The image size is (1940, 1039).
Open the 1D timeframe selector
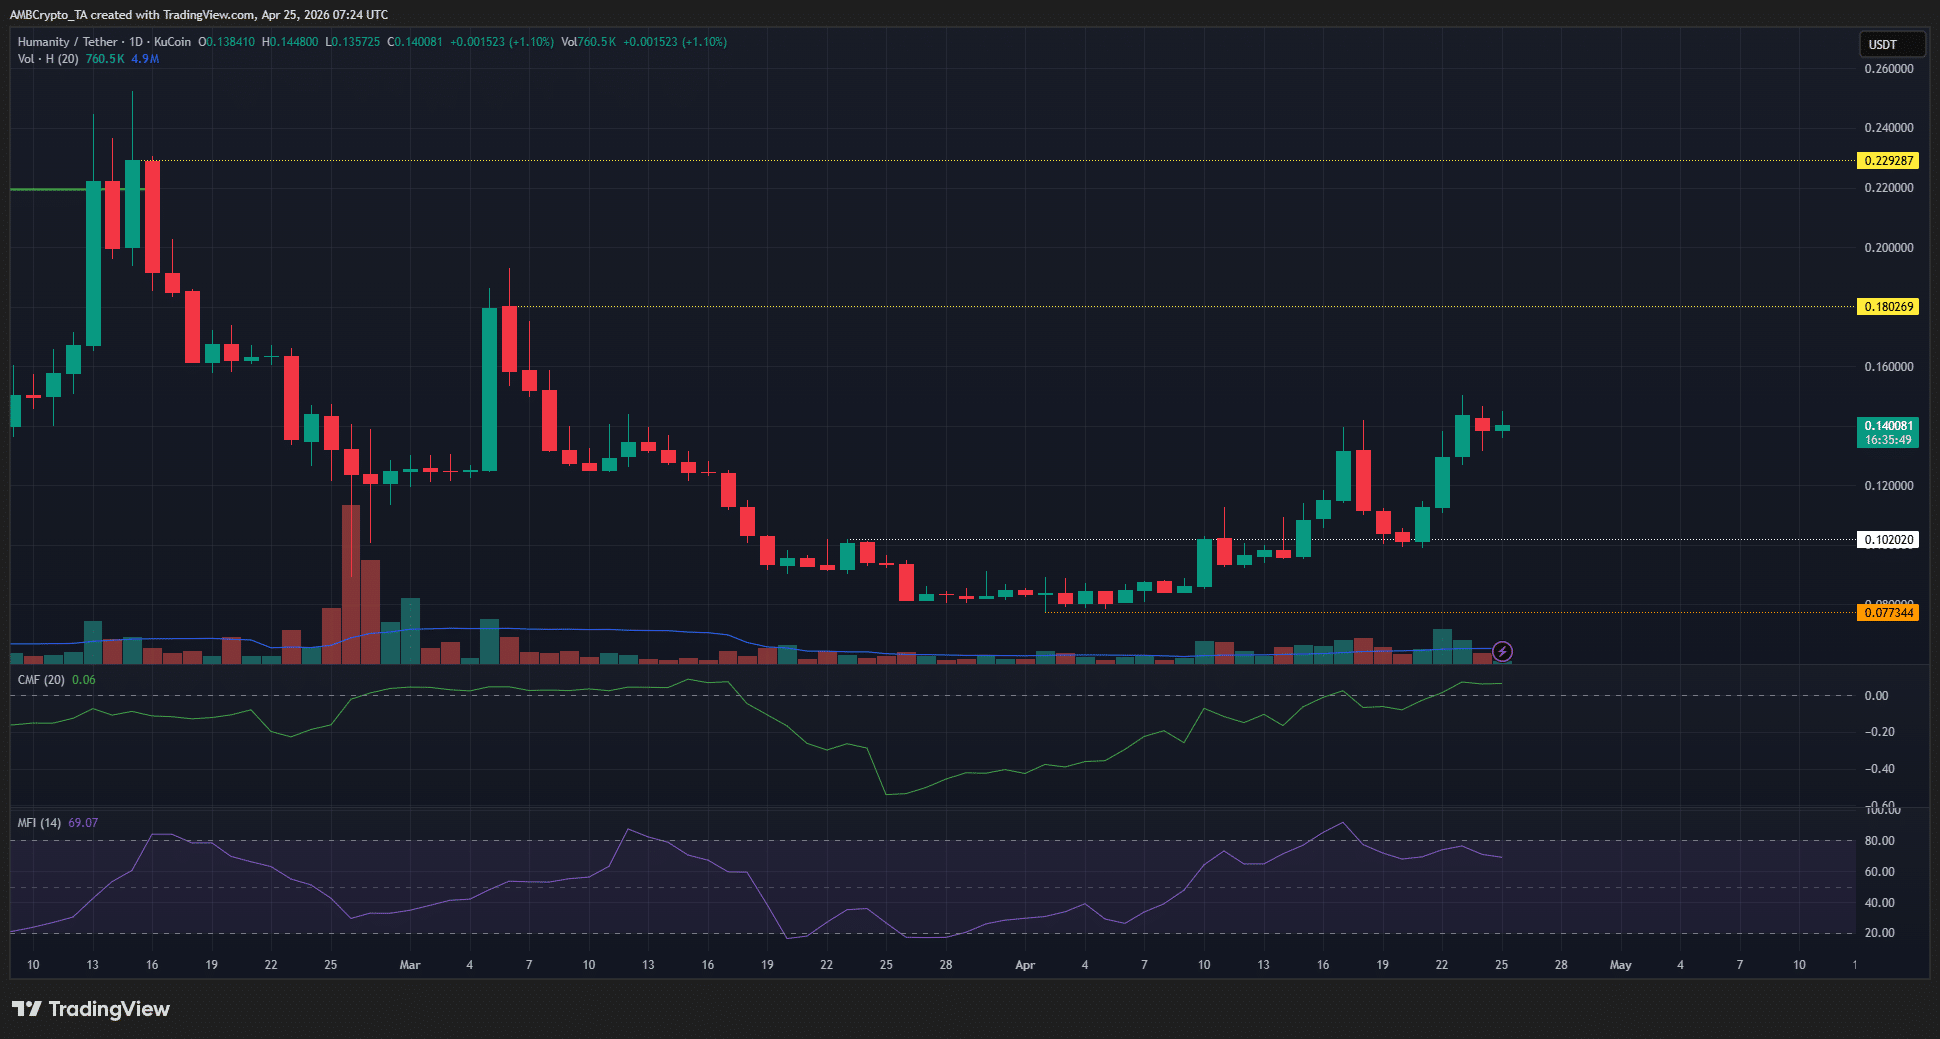pos(136,42)
